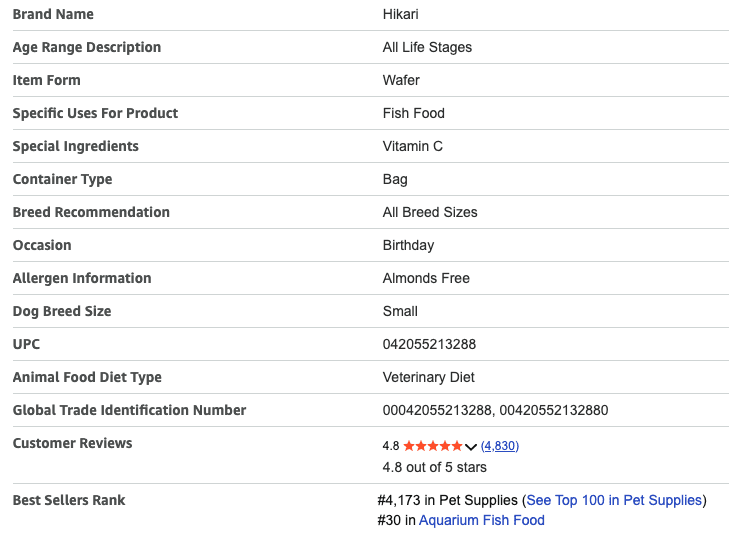Click the Vitamin C special ingredients value
Image resolution: width=733 pixels, height=535 pixels.
(x=412, y=146)
